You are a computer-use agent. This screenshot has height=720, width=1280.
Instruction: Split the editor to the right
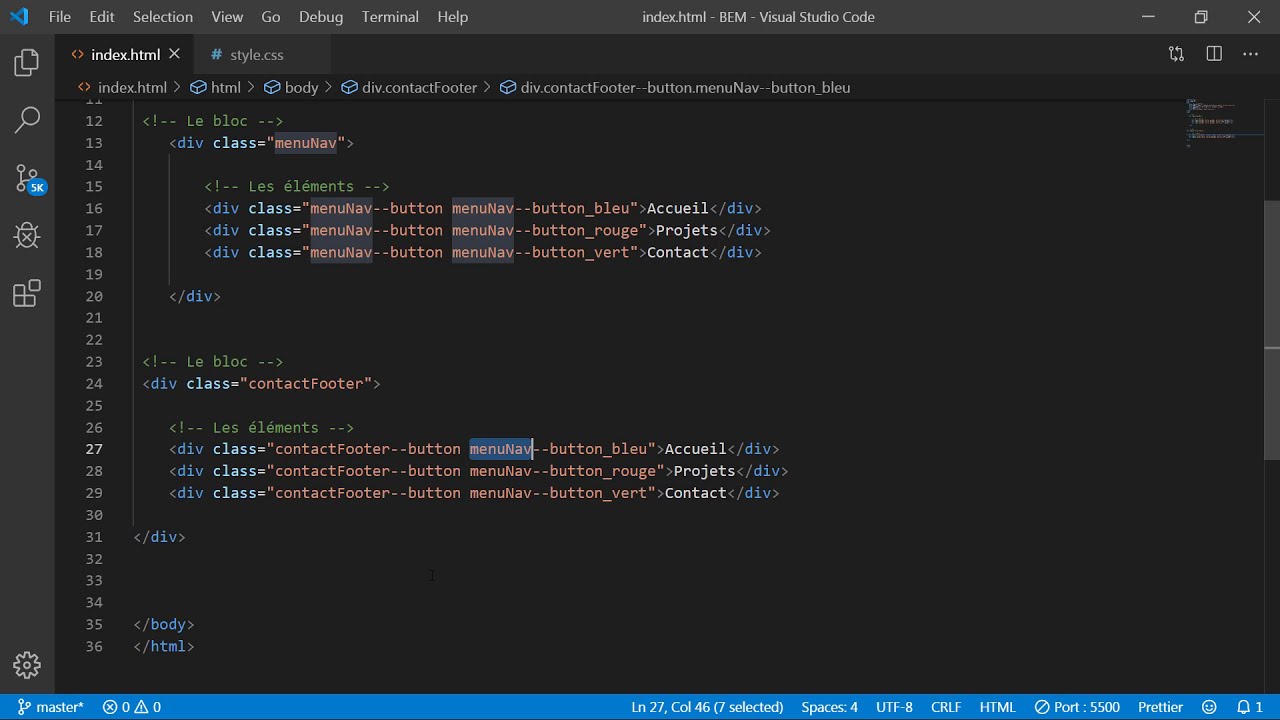point(1214,54)
